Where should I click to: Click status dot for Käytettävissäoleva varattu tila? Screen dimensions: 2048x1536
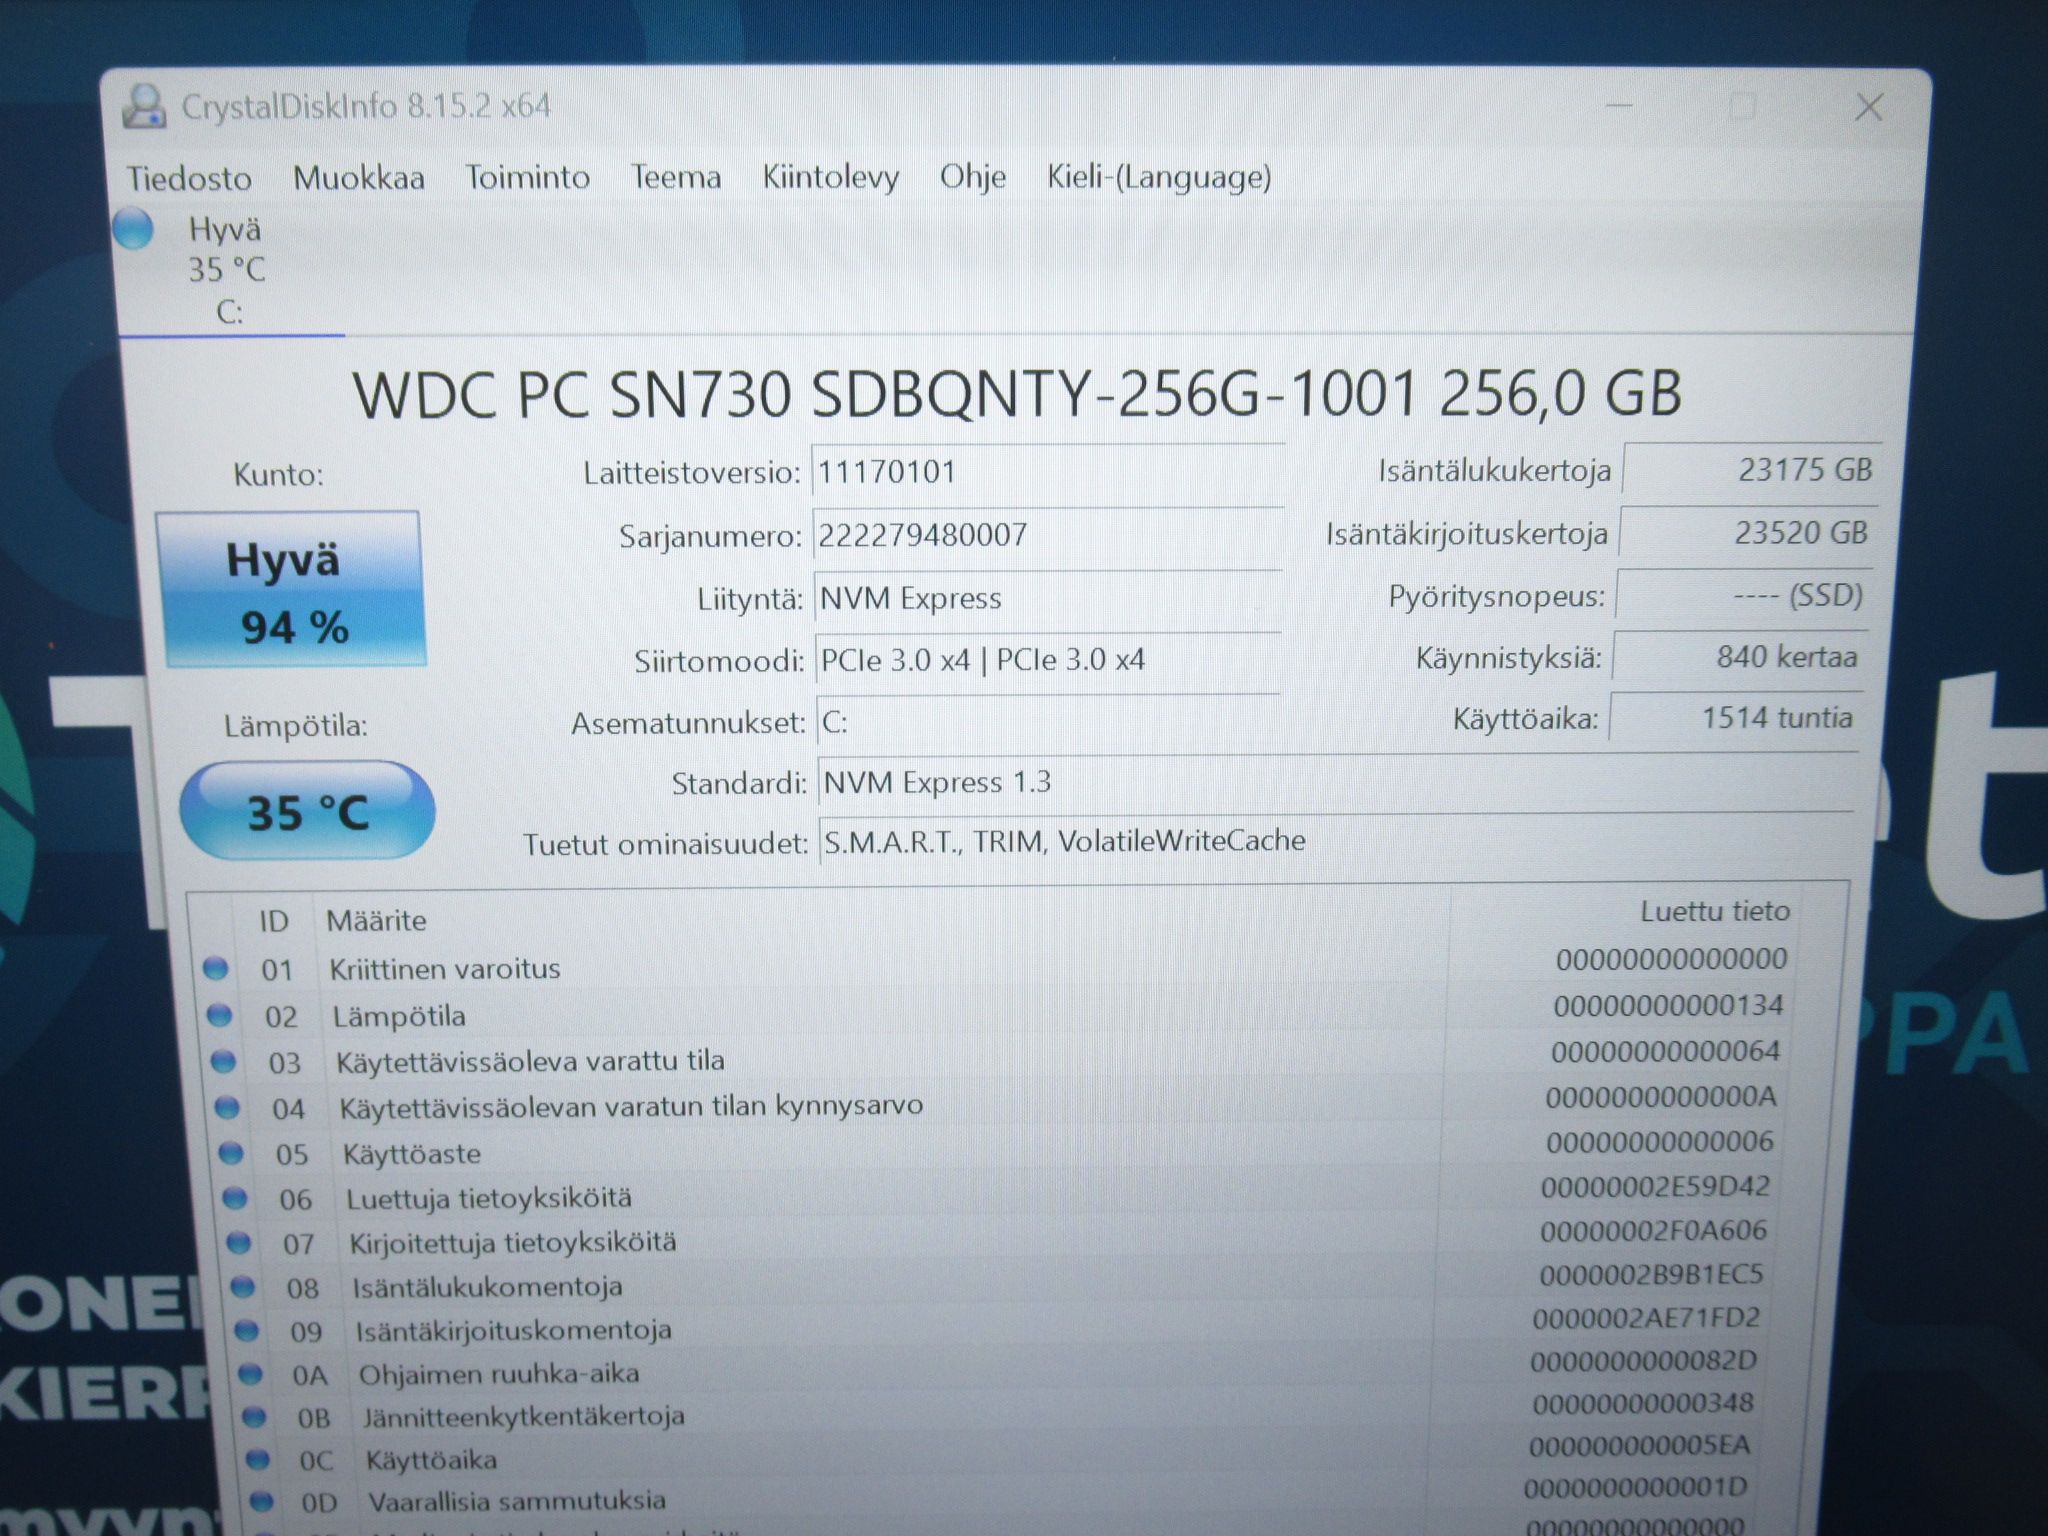(224, 1062)
